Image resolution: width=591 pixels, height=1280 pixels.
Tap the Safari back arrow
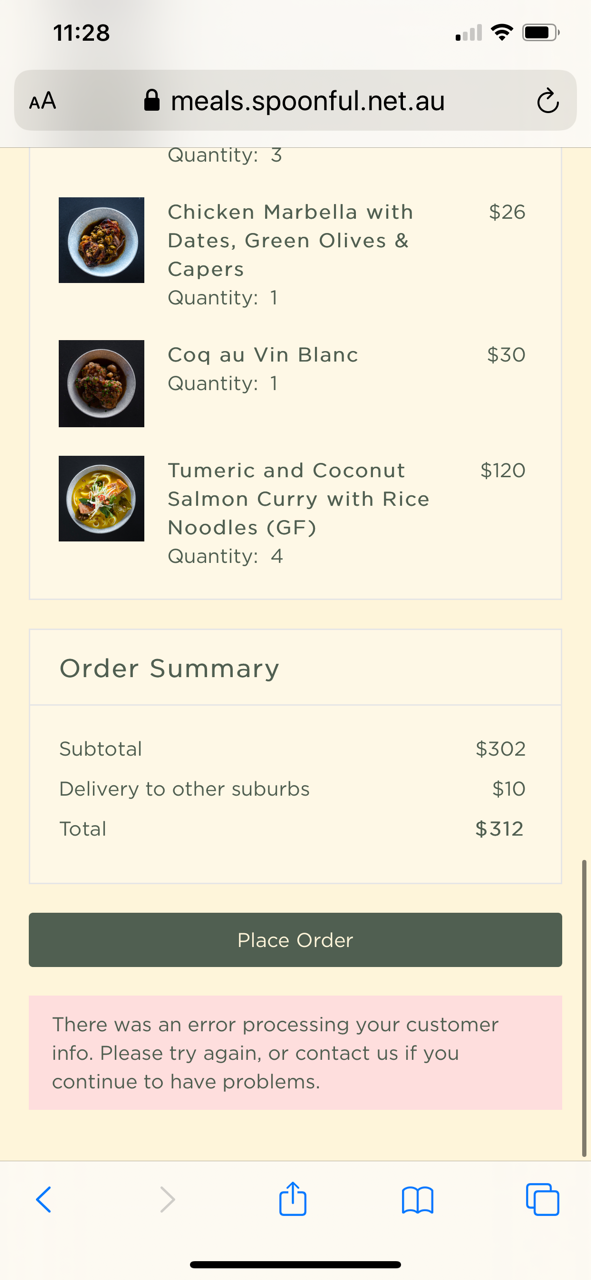43,1199
